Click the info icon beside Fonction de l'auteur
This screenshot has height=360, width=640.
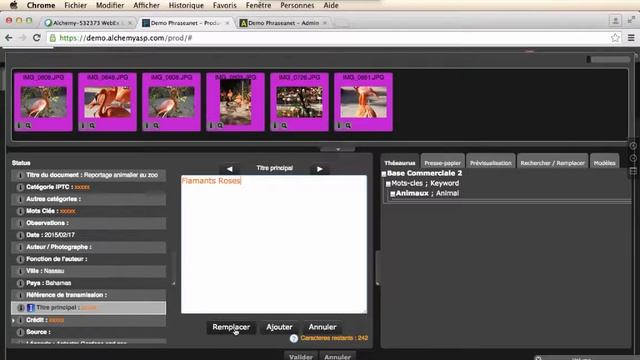[20, 259]
